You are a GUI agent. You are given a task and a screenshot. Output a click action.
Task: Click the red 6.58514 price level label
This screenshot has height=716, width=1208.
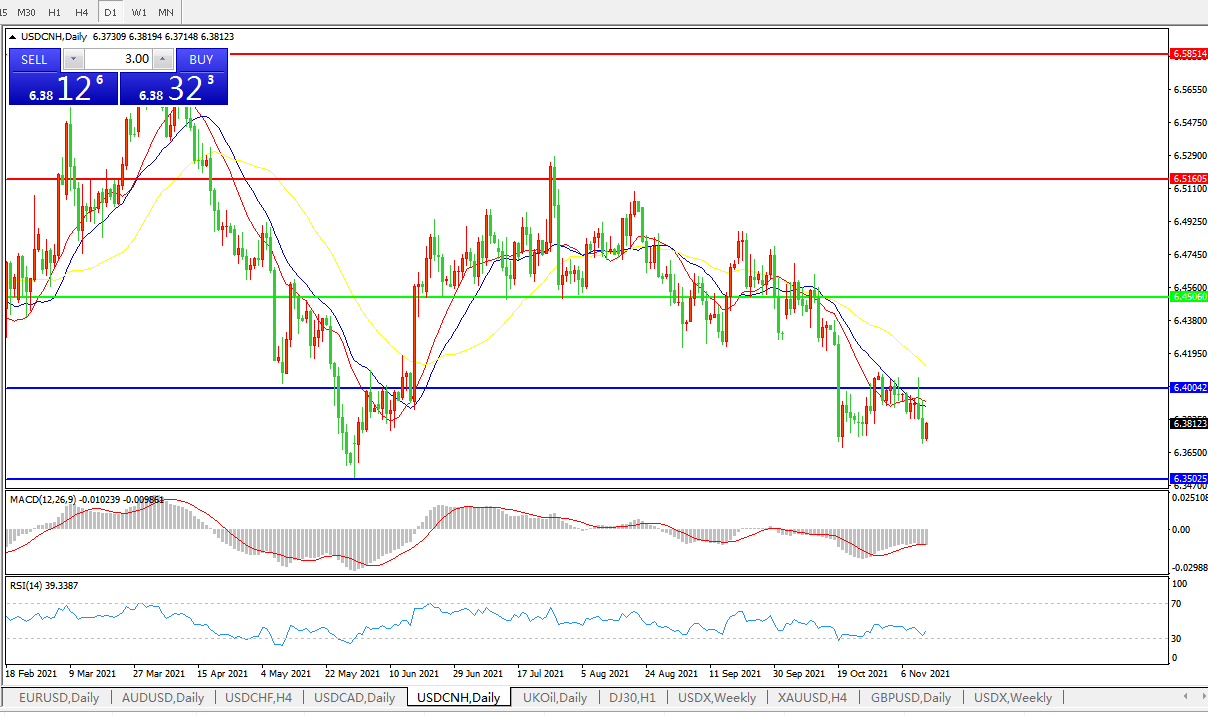tap(1189, 52)
